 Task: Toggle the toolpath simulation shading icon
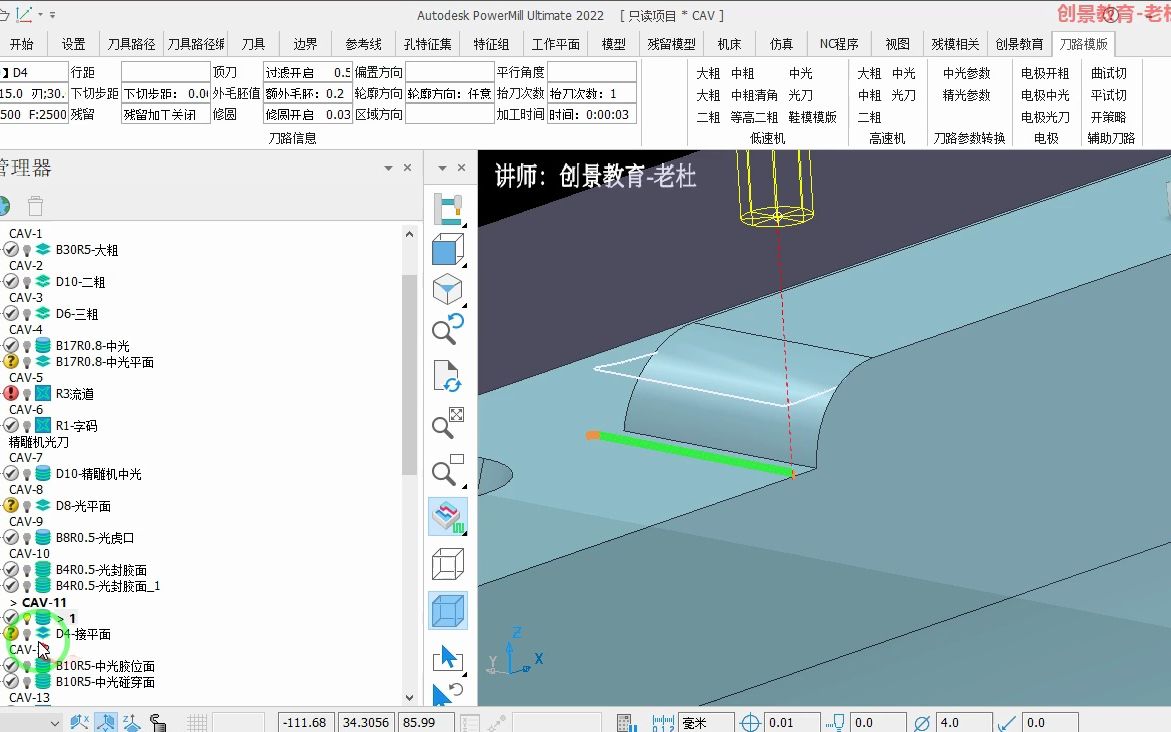pyautogui.click(x=448, y=517)
